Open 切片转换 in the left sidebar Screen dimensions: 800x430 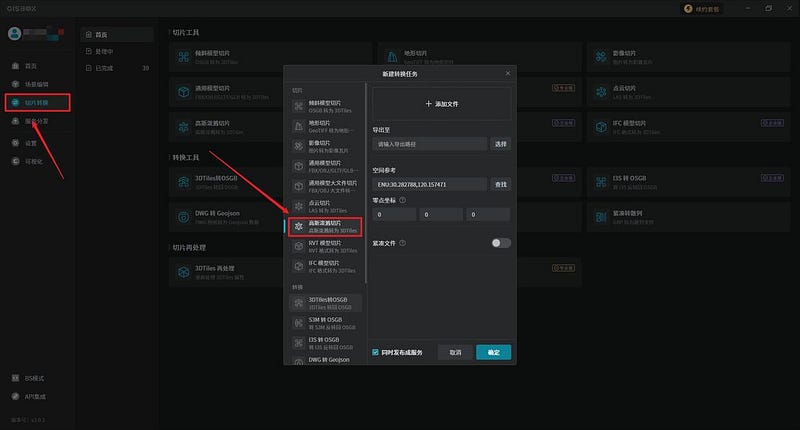pyautogui.click(x=37, y=103)
